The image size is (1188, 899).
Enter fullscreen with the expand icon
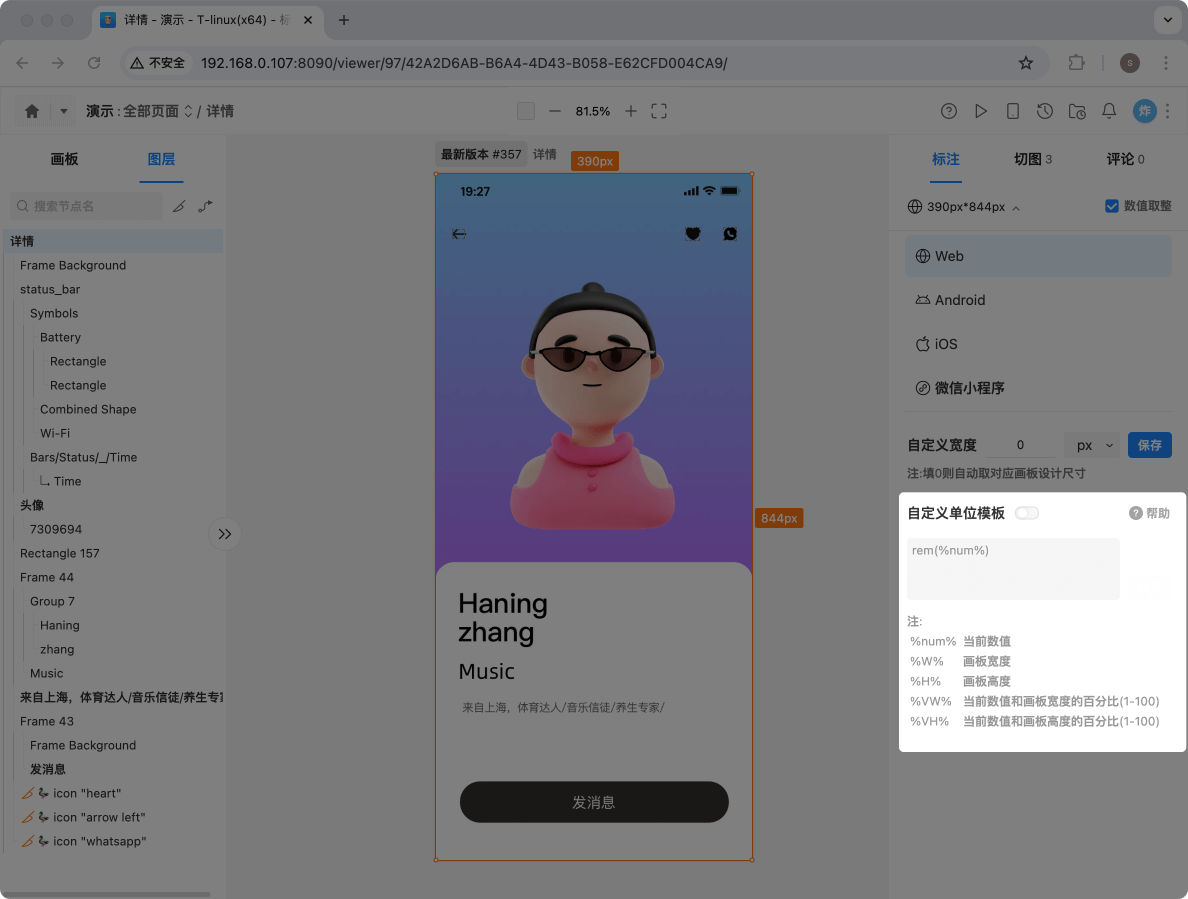point(659,111)
